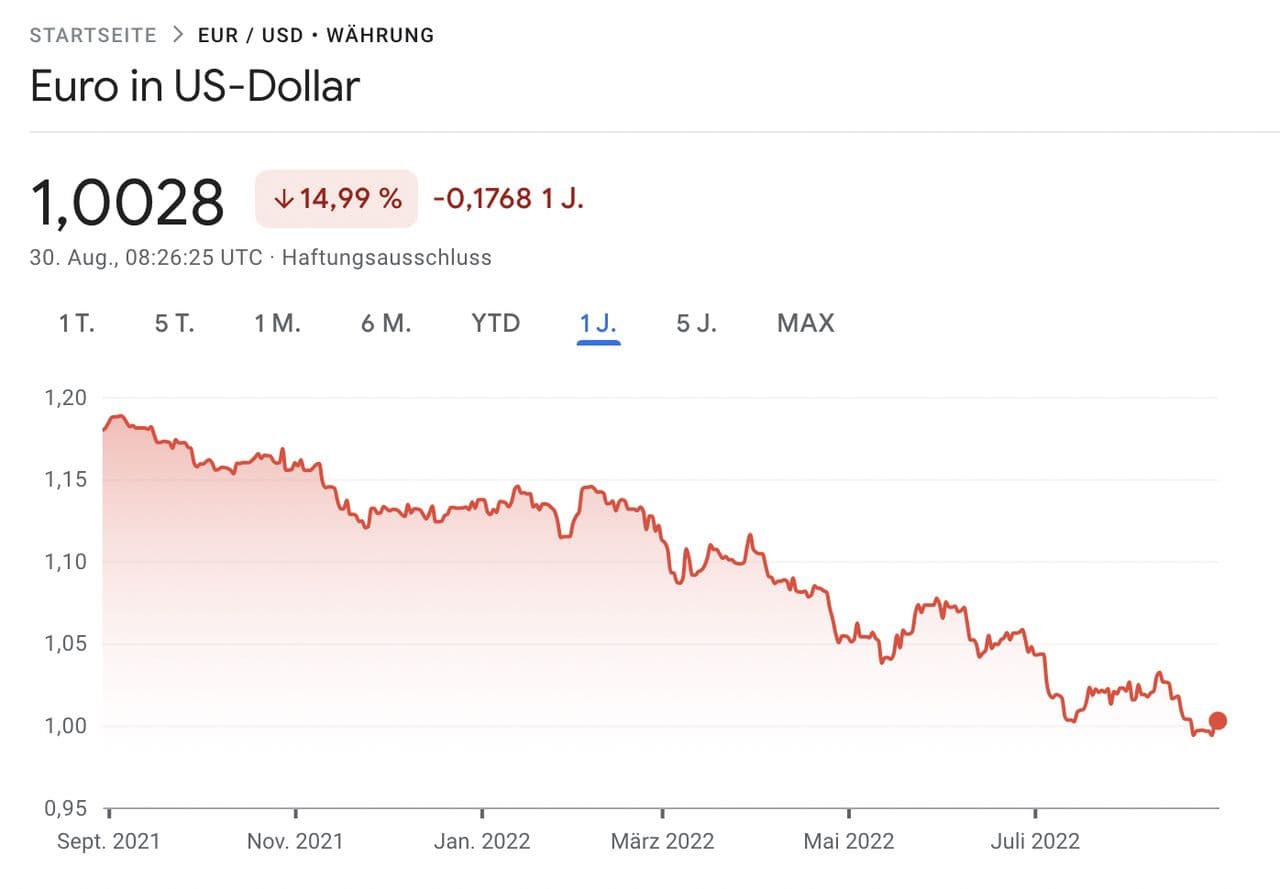1280x889 pixels.
Task: Switch to the 1 M. range tab
Action: click(x=277, y=323)
